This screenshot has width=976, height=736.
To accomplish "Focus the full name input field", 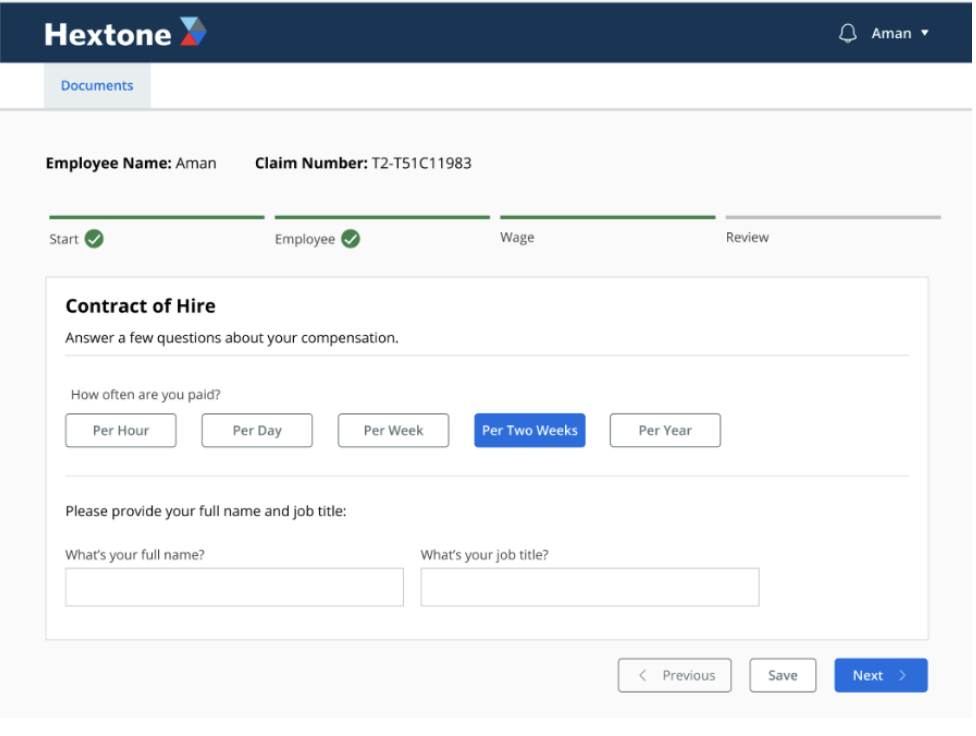I will [x=234, y=587].
